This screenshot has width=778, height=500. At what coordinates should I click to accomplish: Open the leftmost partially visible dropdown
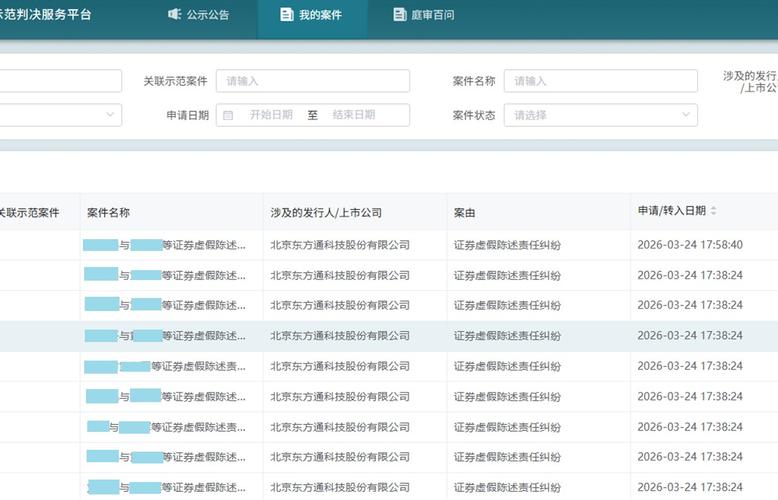(x=60, y=115)
